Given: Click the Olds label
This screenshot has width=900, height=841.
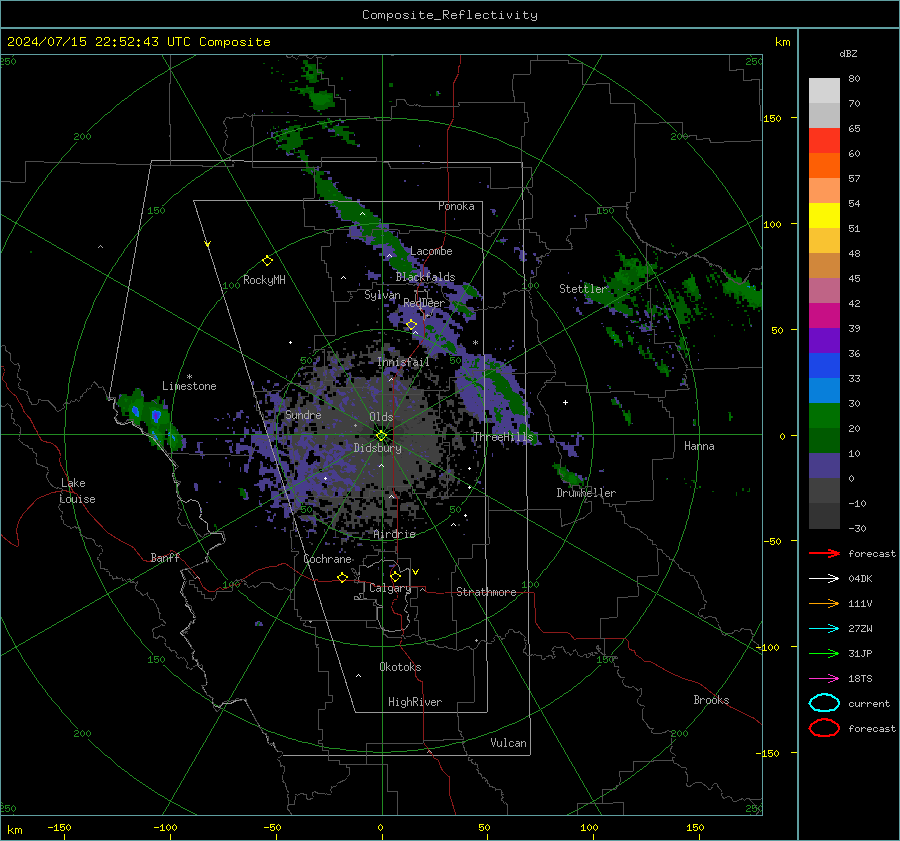Looking at the screenshot, I should tap(381, 417).
